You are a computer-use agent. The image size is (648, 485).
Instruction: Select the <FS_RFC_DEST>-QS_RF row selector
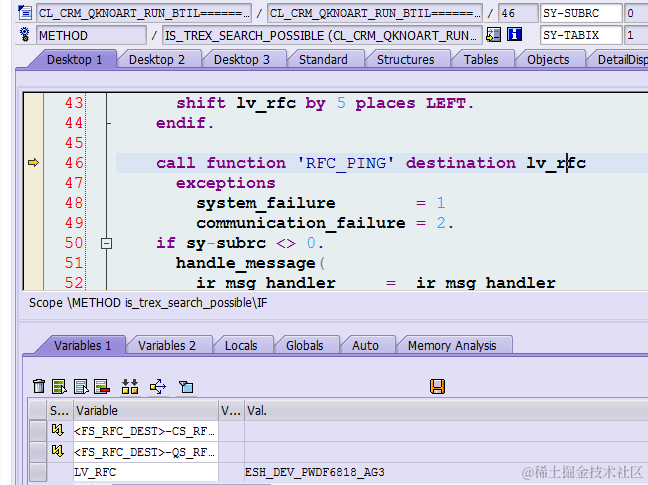point(38,452)
